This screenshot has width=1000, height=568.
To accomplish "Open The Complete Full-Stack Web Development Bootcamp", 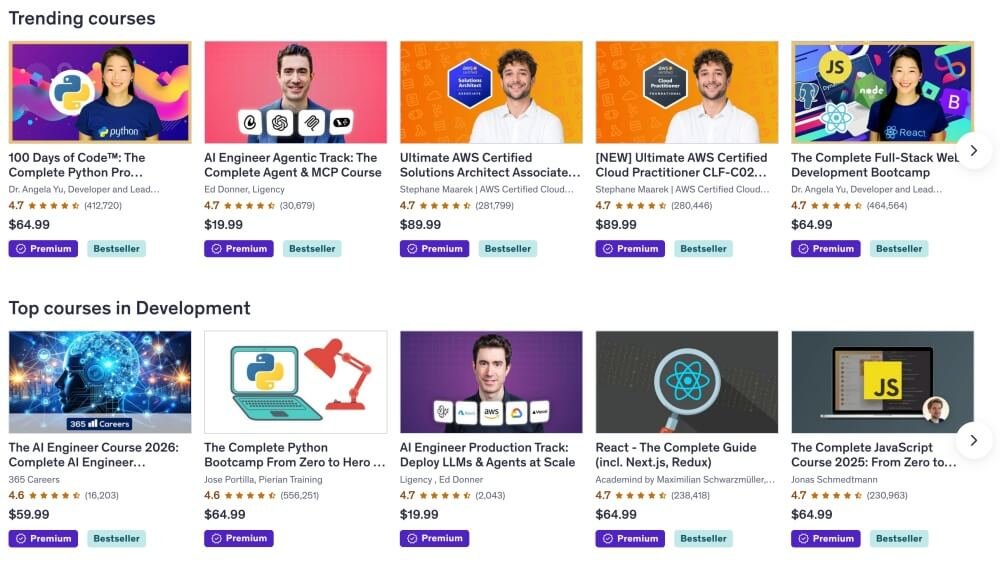I will [875, 165].
